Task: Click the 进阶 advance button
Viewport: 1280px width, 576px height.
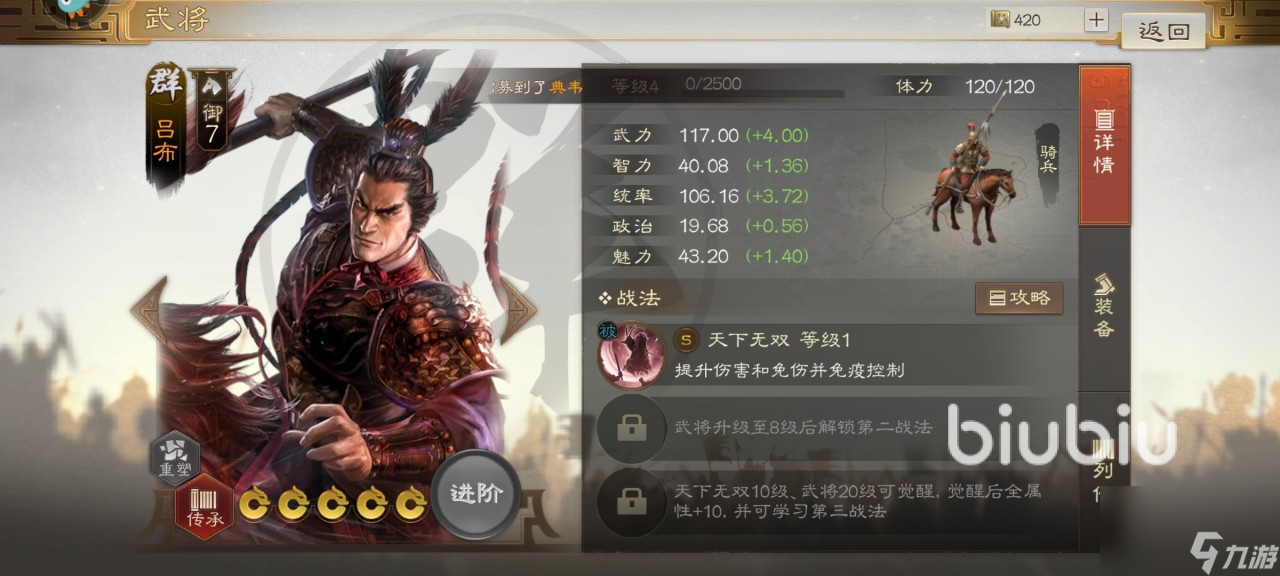Action: tap(476, 494)
